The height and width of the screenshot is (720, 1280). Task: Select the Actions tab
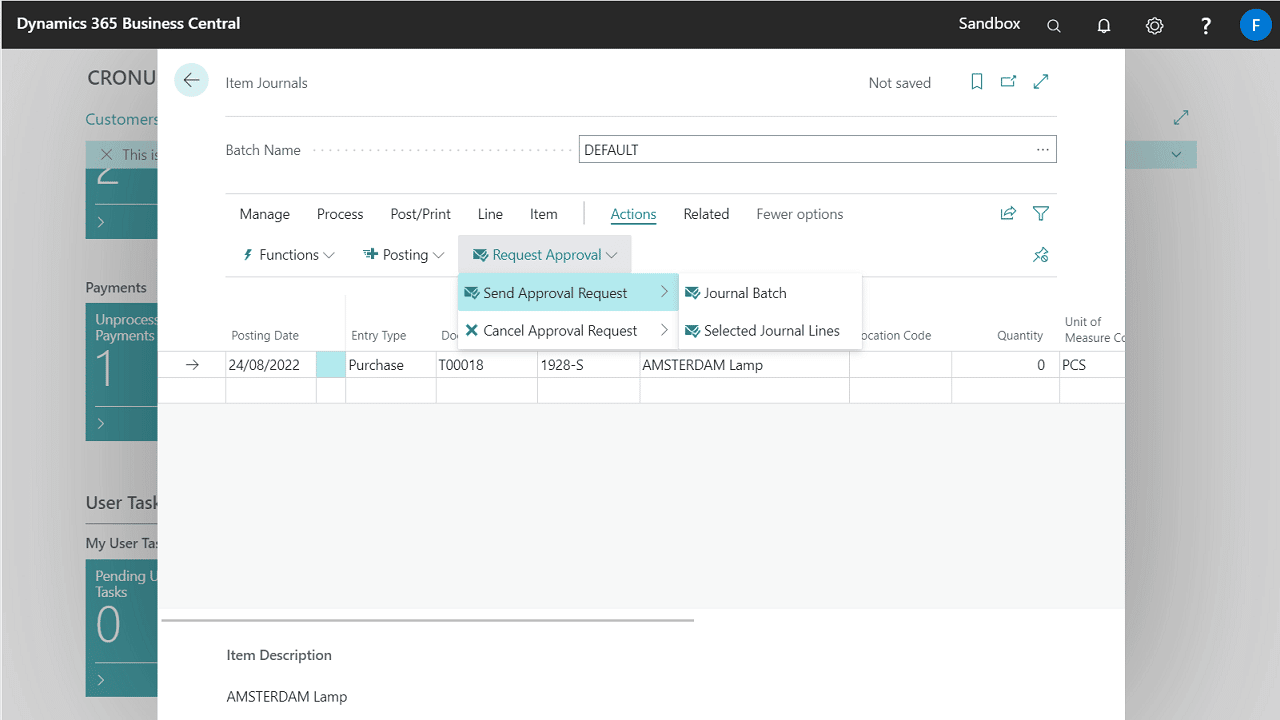click(633, 214)
